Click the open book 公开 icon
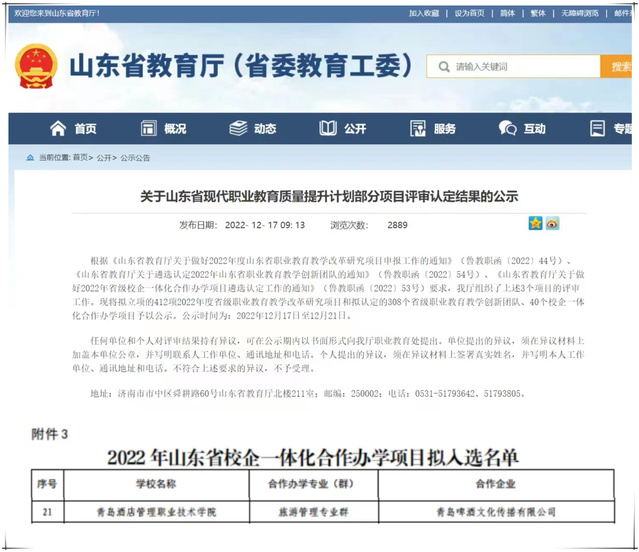 click(x=328, y=129)
